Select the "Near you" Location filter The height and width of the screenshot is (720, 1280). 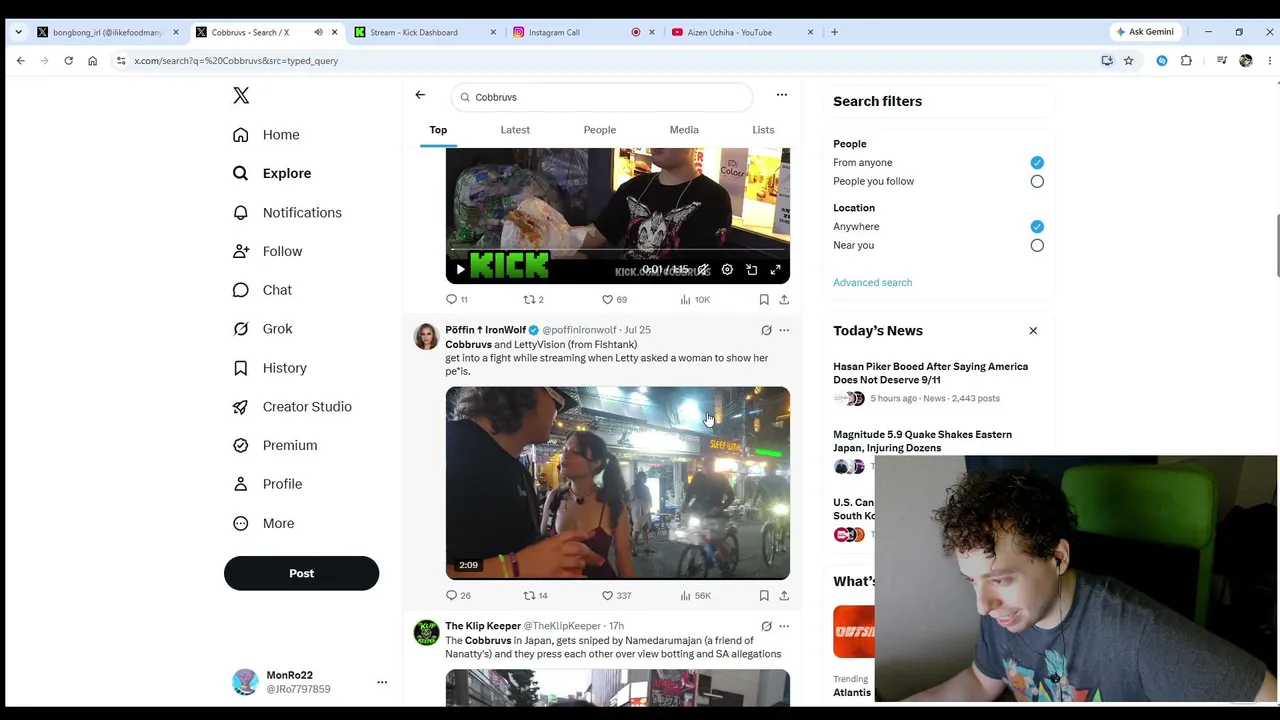(1037, 246)
